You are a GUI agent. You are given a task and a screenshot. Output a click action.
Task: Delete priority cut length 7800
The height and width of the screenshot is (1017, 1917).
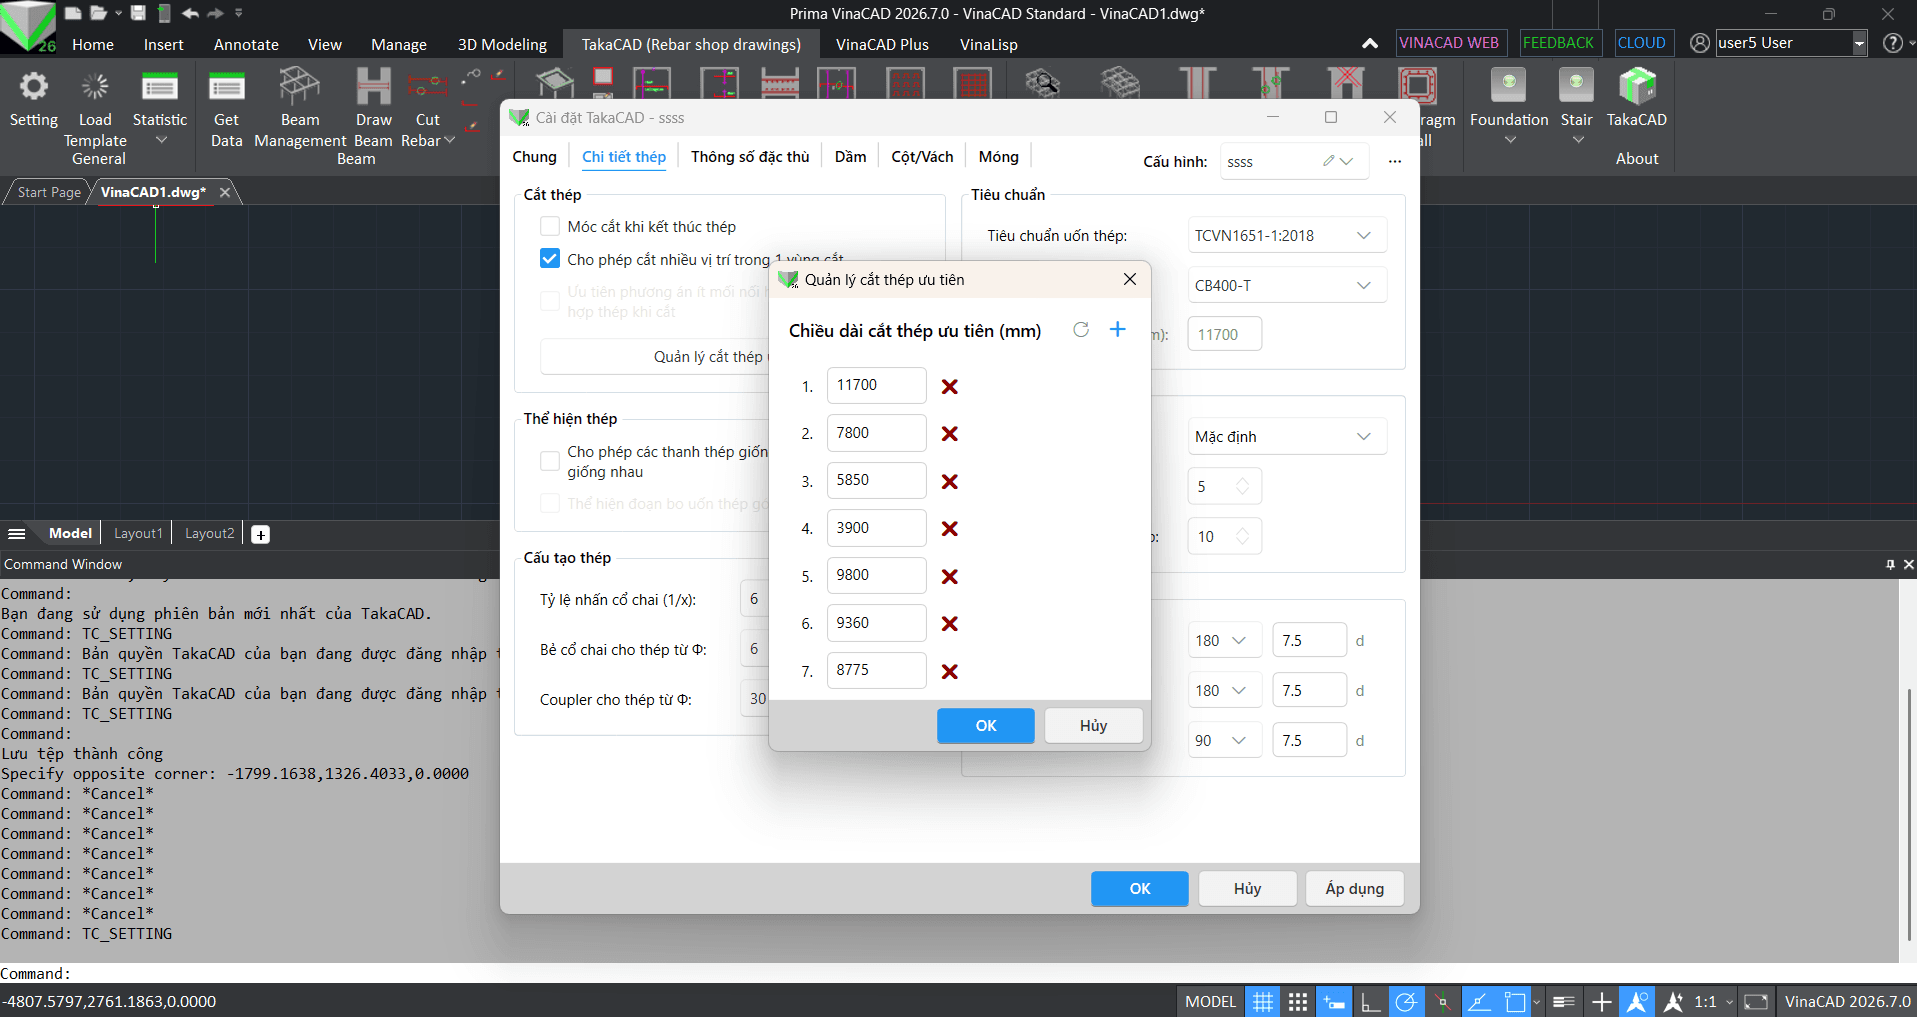point(950,434)
